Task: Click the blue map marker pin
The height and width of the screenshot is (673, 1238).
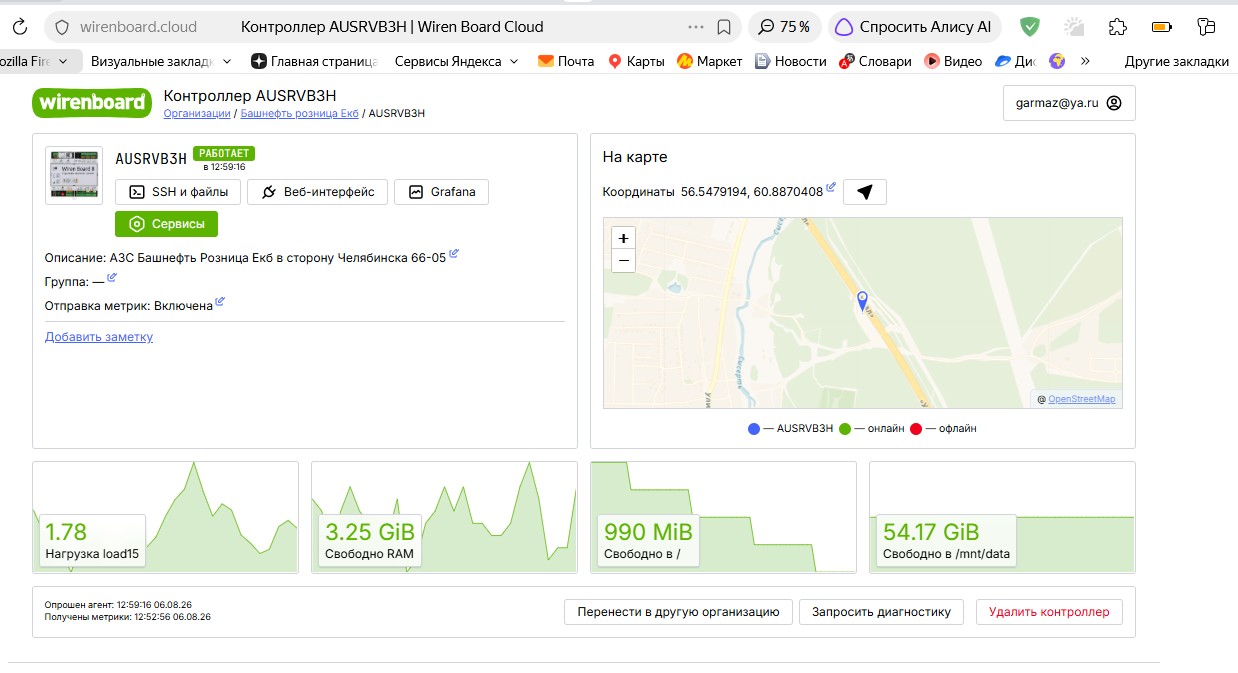Action: [x=863, y=300]
